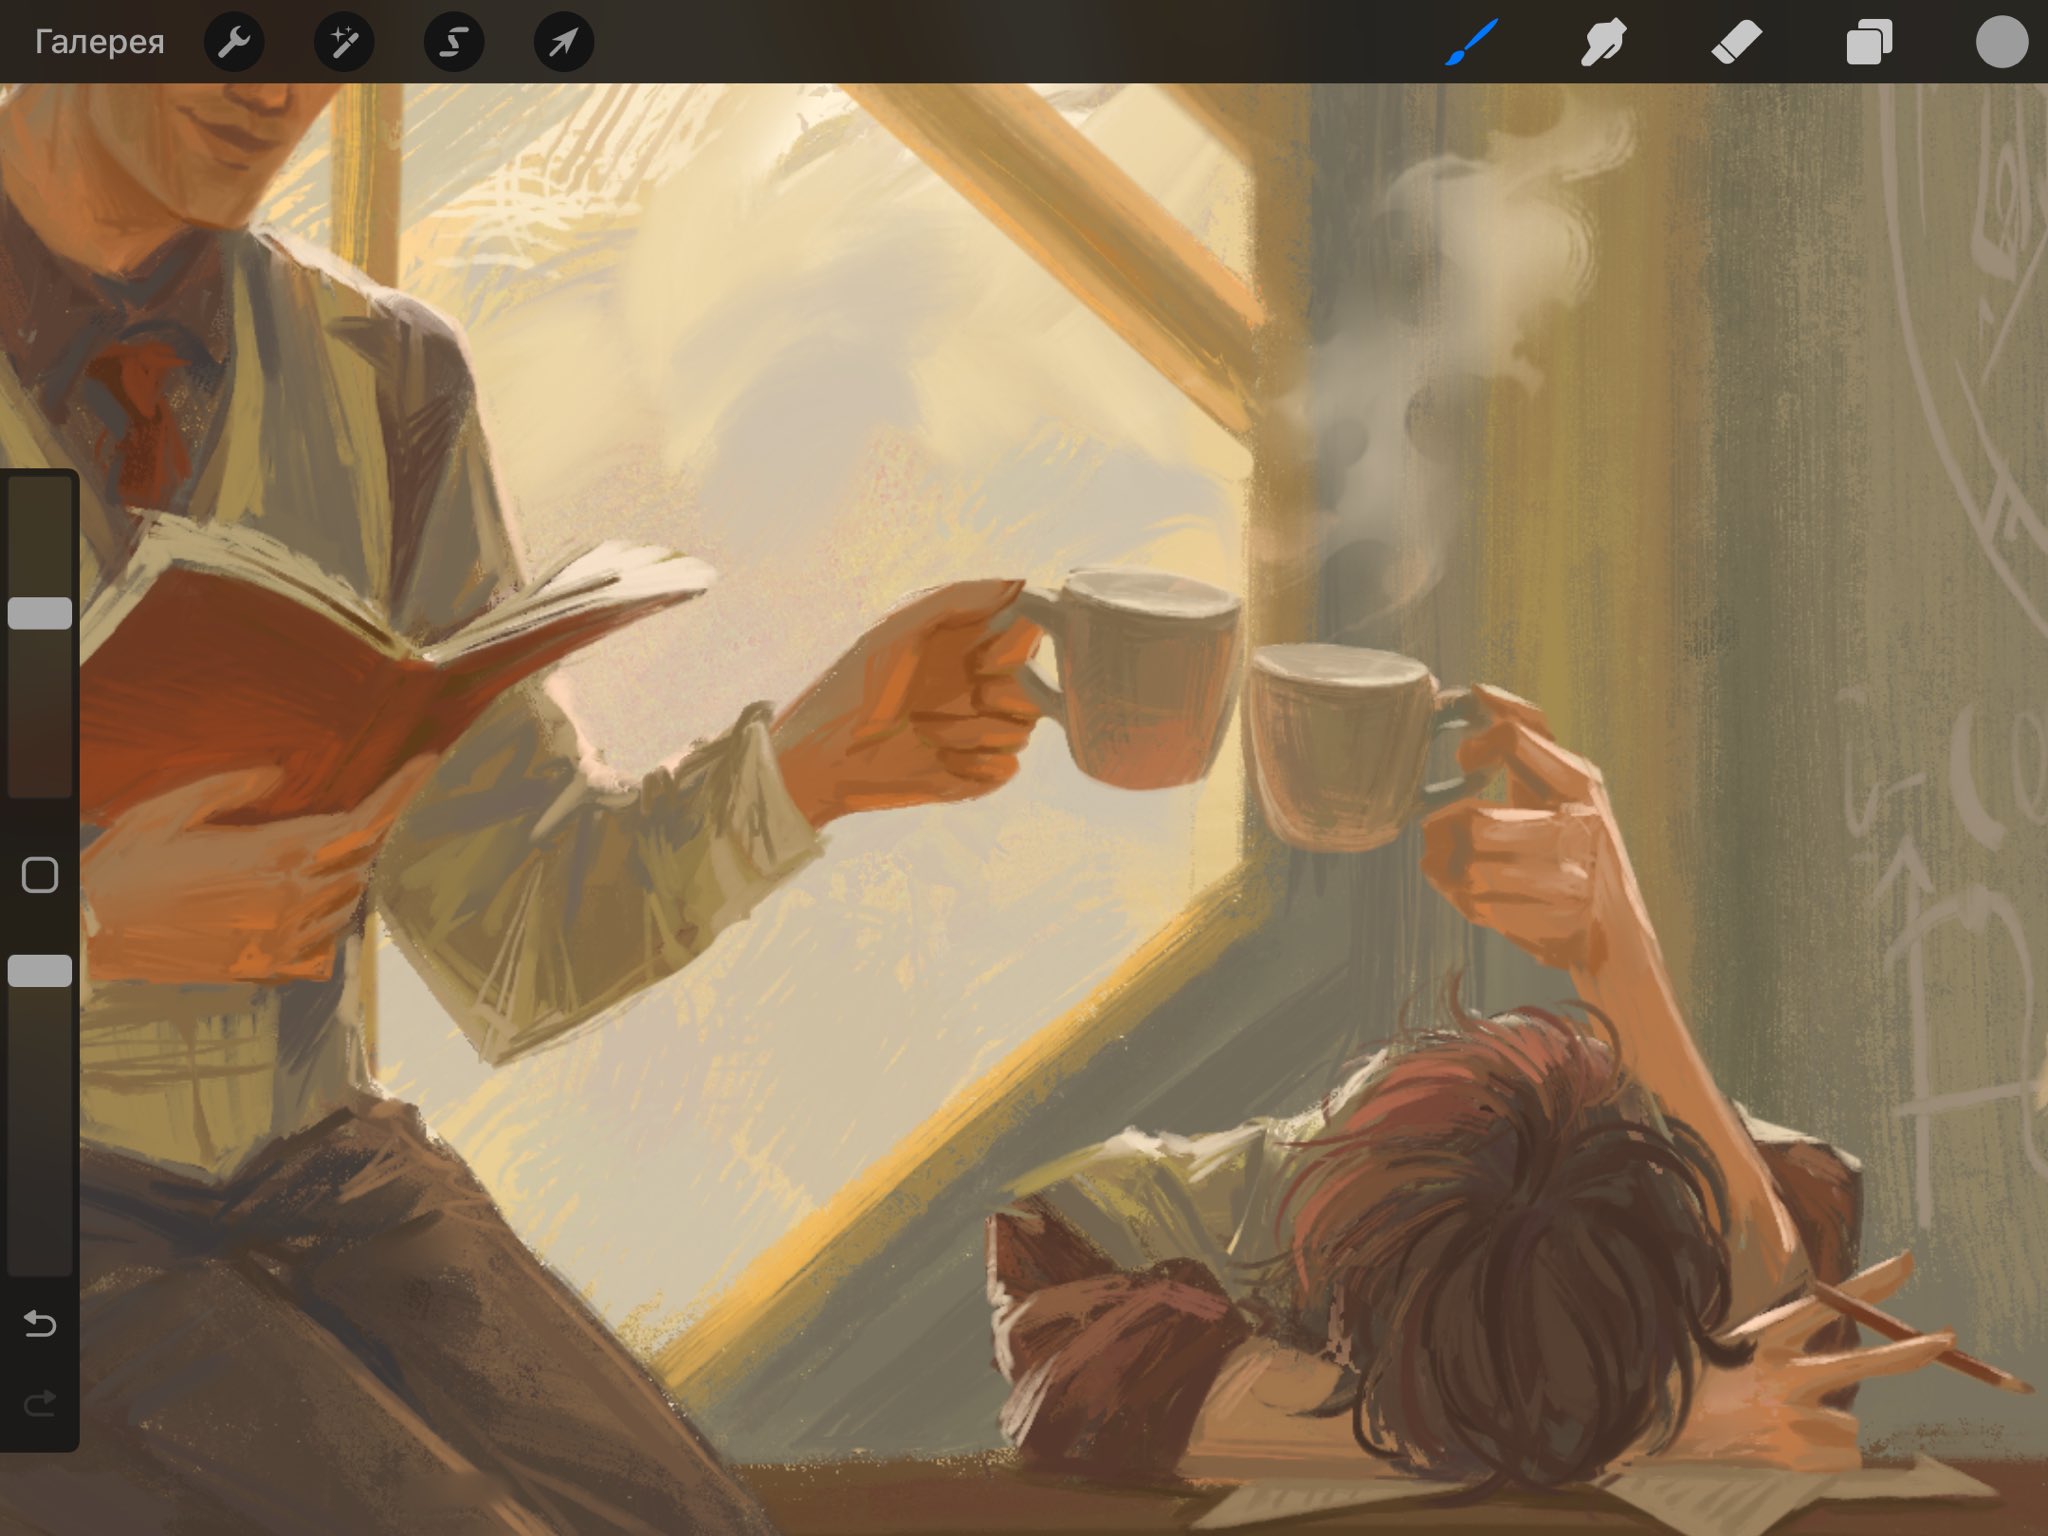Click the brush opacity slider handle

coord(40,971)
